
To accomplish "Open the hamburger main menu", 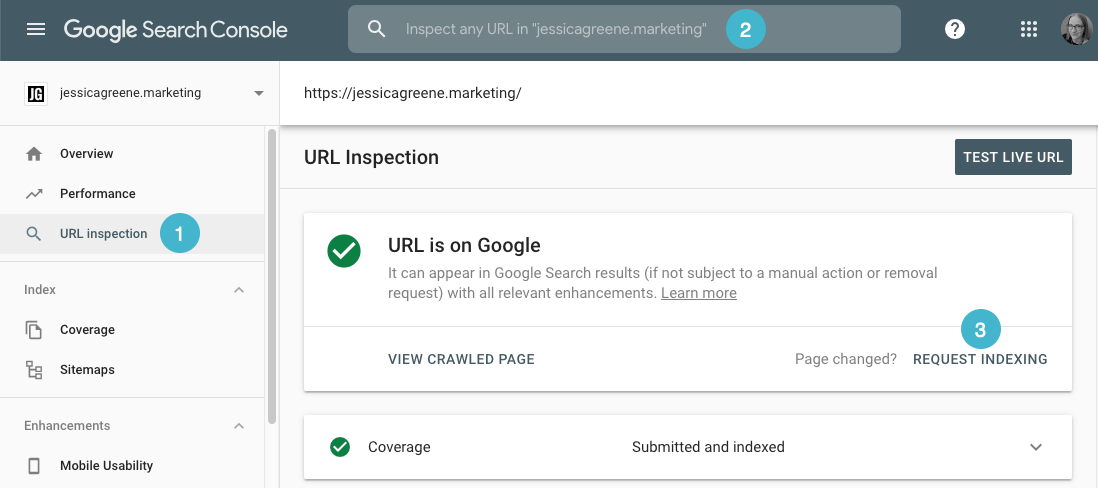I will click(x=36, y=29).
